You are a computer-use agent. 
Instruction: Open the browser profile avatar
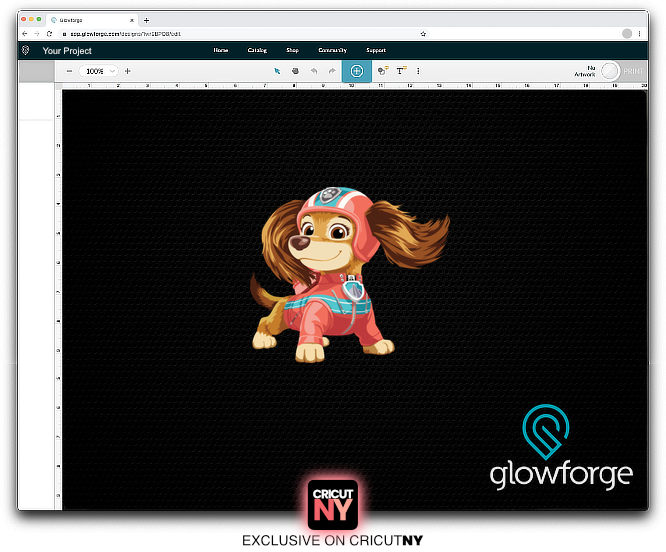(627, 34)
